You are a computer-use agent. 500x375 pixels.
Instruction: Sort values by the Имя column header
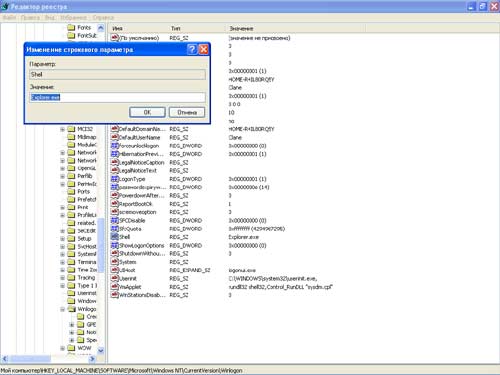[139, 29]
